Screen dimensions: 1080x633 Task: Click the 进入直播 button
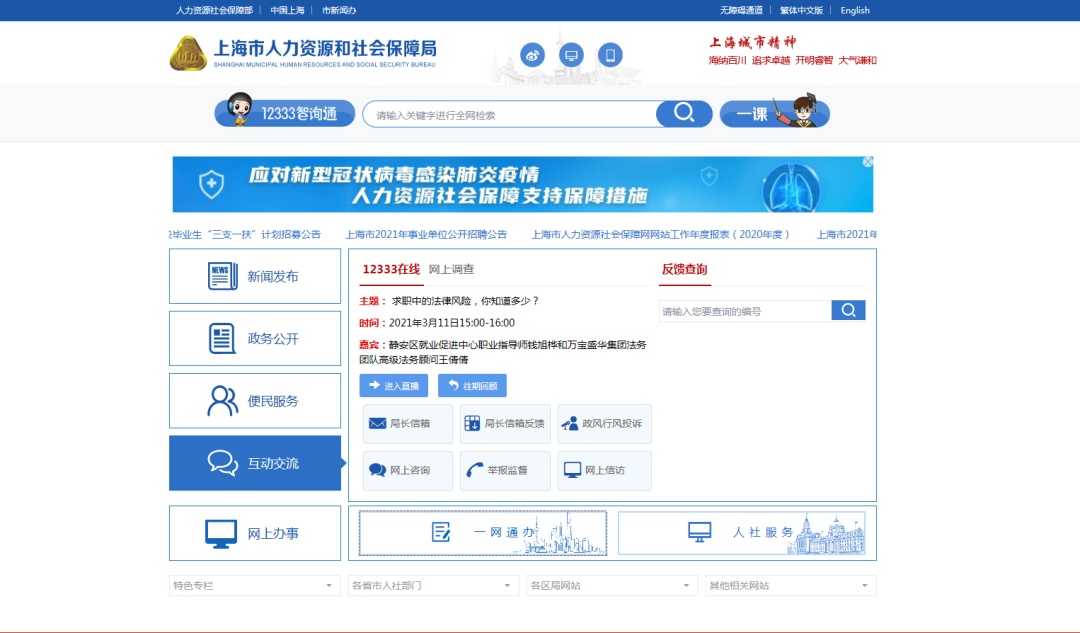[x=394, y=386]
